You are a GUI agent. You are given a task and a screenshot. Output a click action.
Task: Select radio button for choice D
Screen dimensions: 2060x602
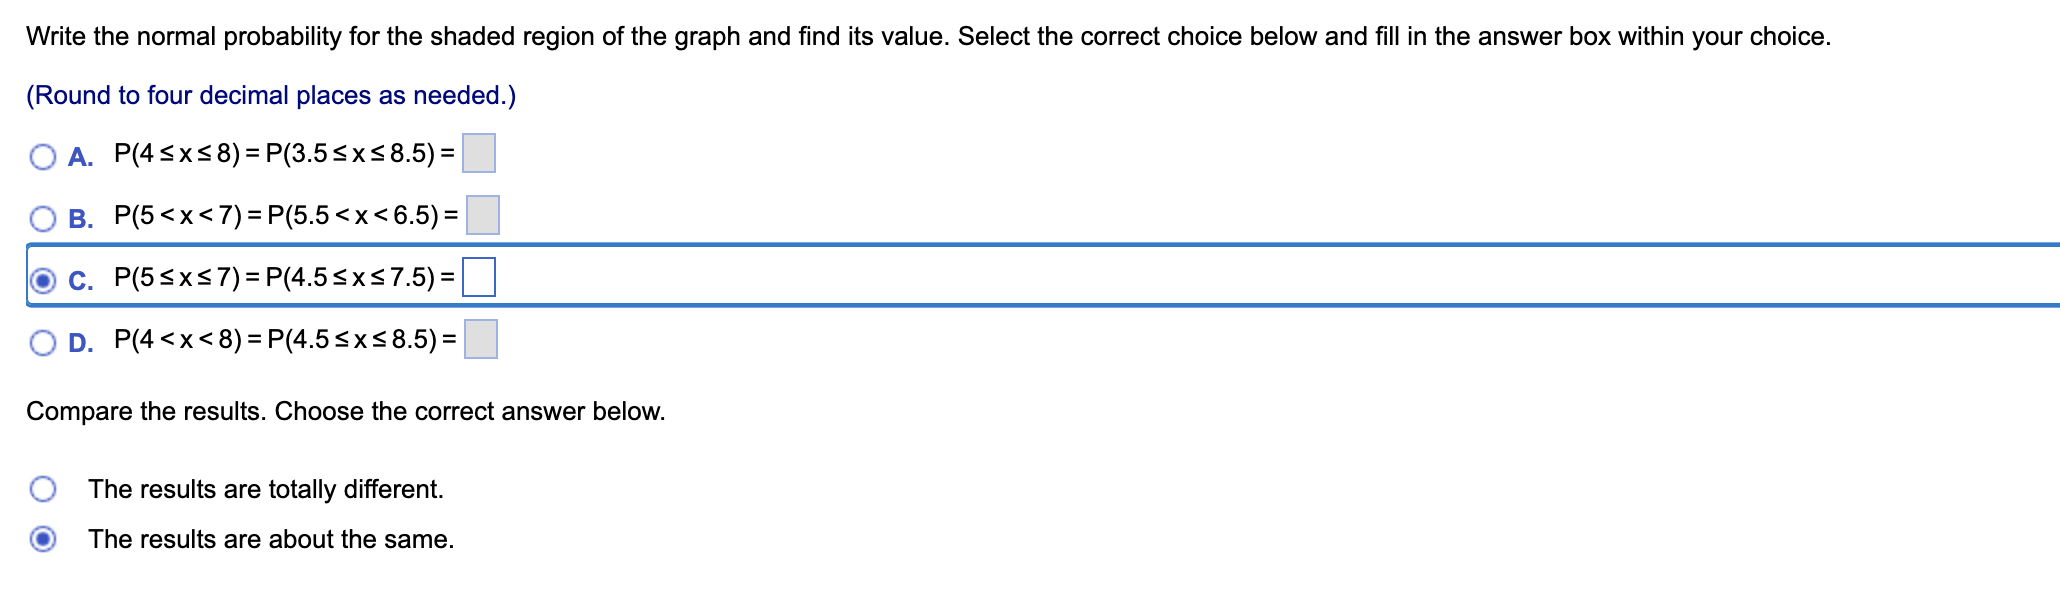point(43,342)
